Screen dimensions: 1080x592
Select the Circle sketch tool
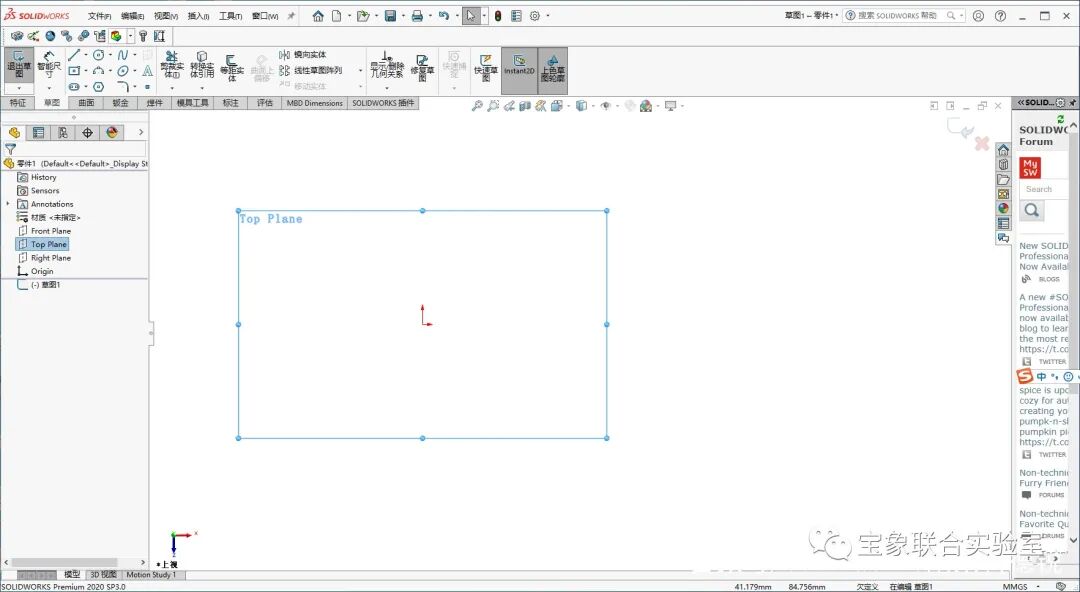pos(98,54)
